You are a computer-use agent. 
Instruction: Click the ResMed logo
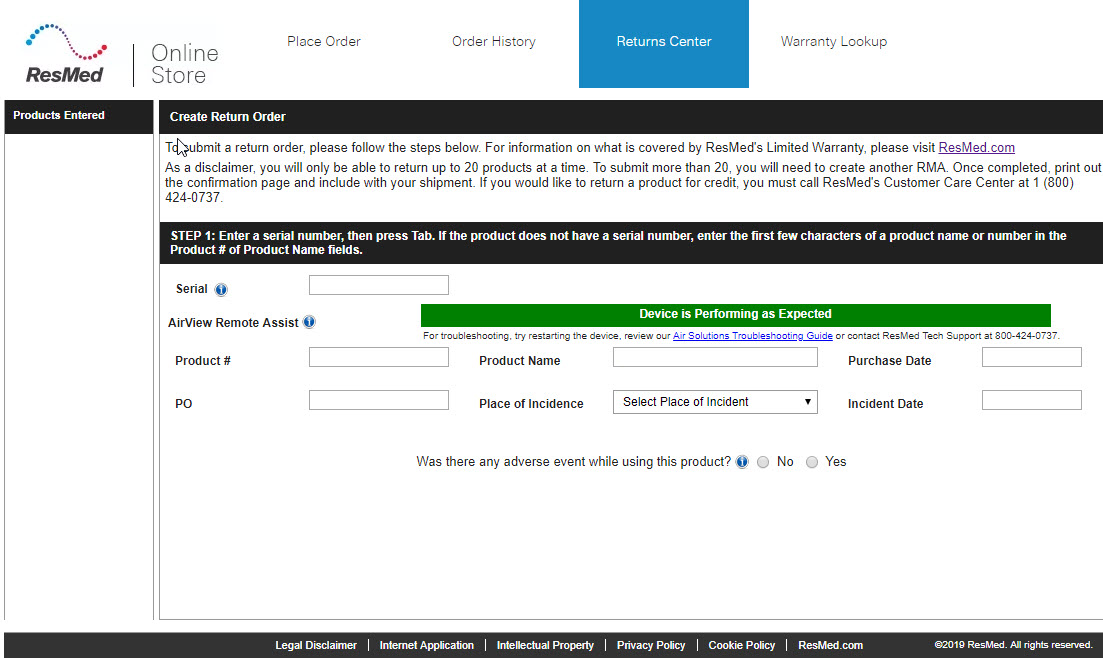(66, 55)
